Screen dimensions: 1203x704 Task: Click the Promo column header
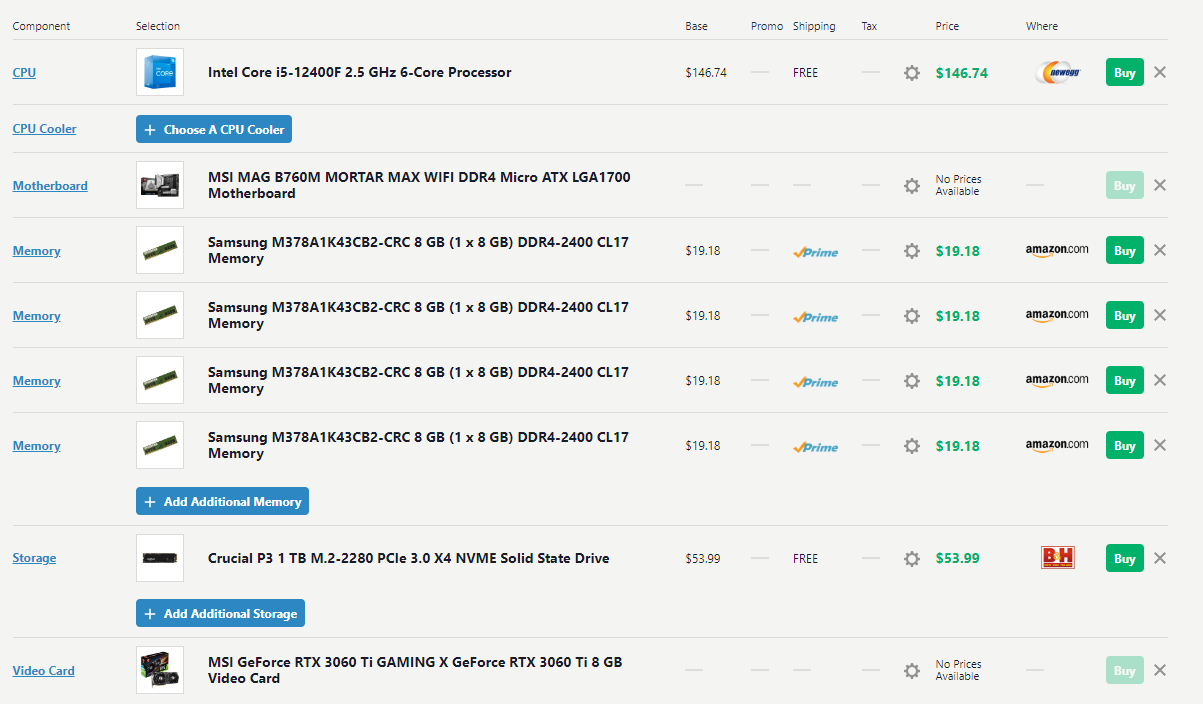coord(767,26)
